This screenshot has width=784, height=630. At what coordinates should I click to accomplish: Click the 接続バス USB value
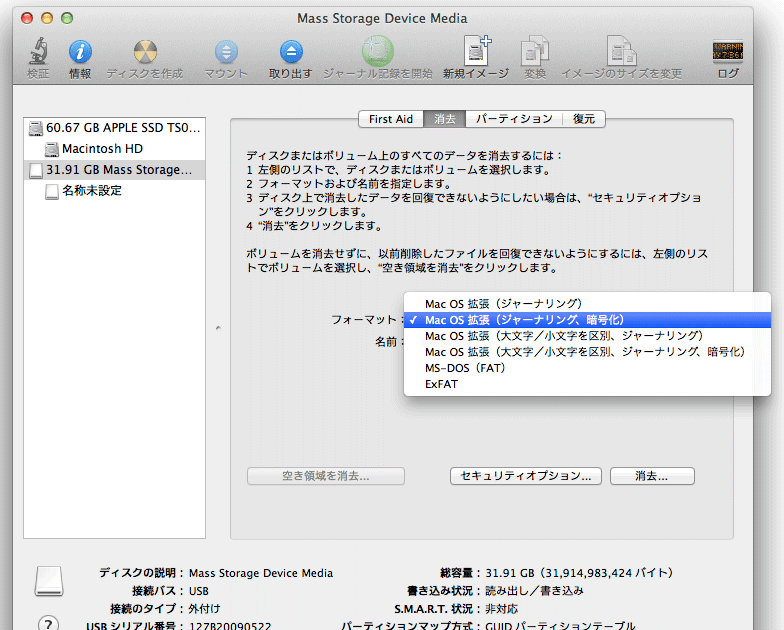coord(198,591)
